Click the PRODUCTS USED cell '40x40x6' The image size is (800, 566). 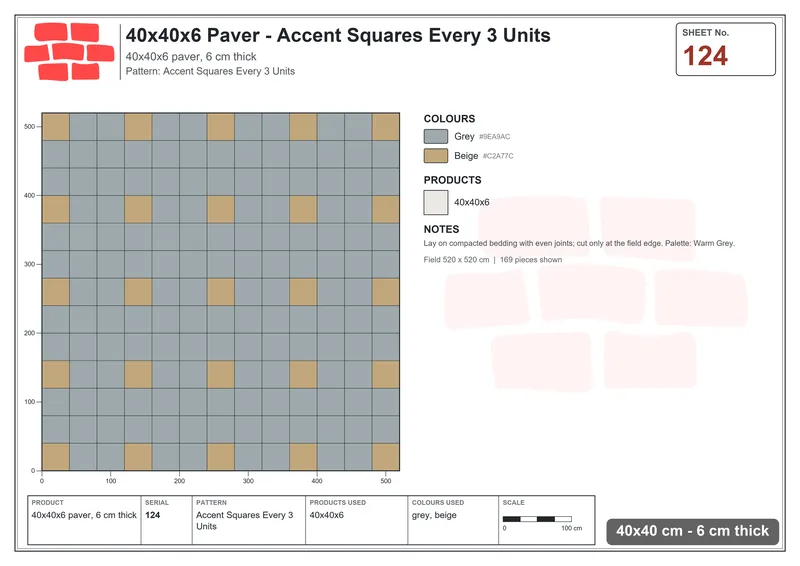click(x=327, y=515)
